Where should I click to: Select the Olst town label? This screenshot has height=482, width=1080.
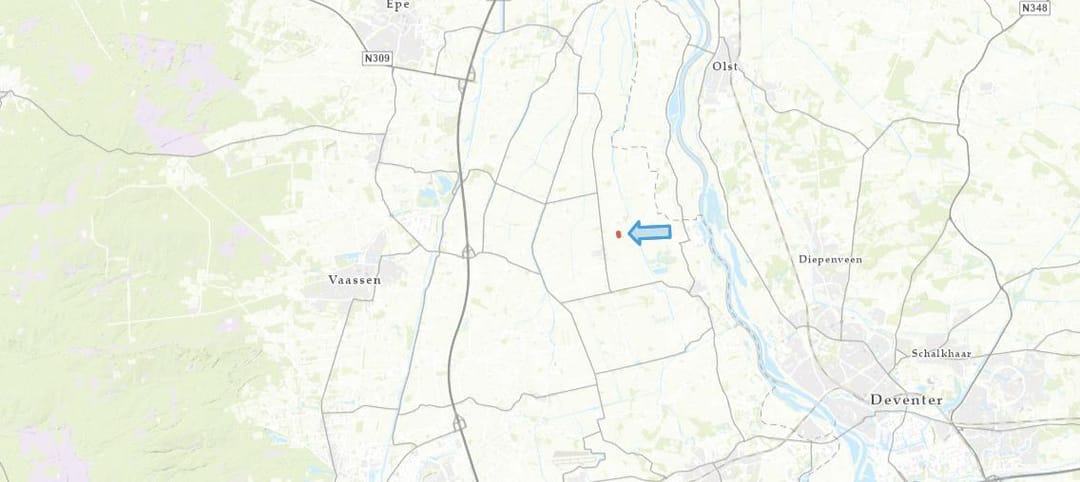pyautogui.click(x=724, y=66)
